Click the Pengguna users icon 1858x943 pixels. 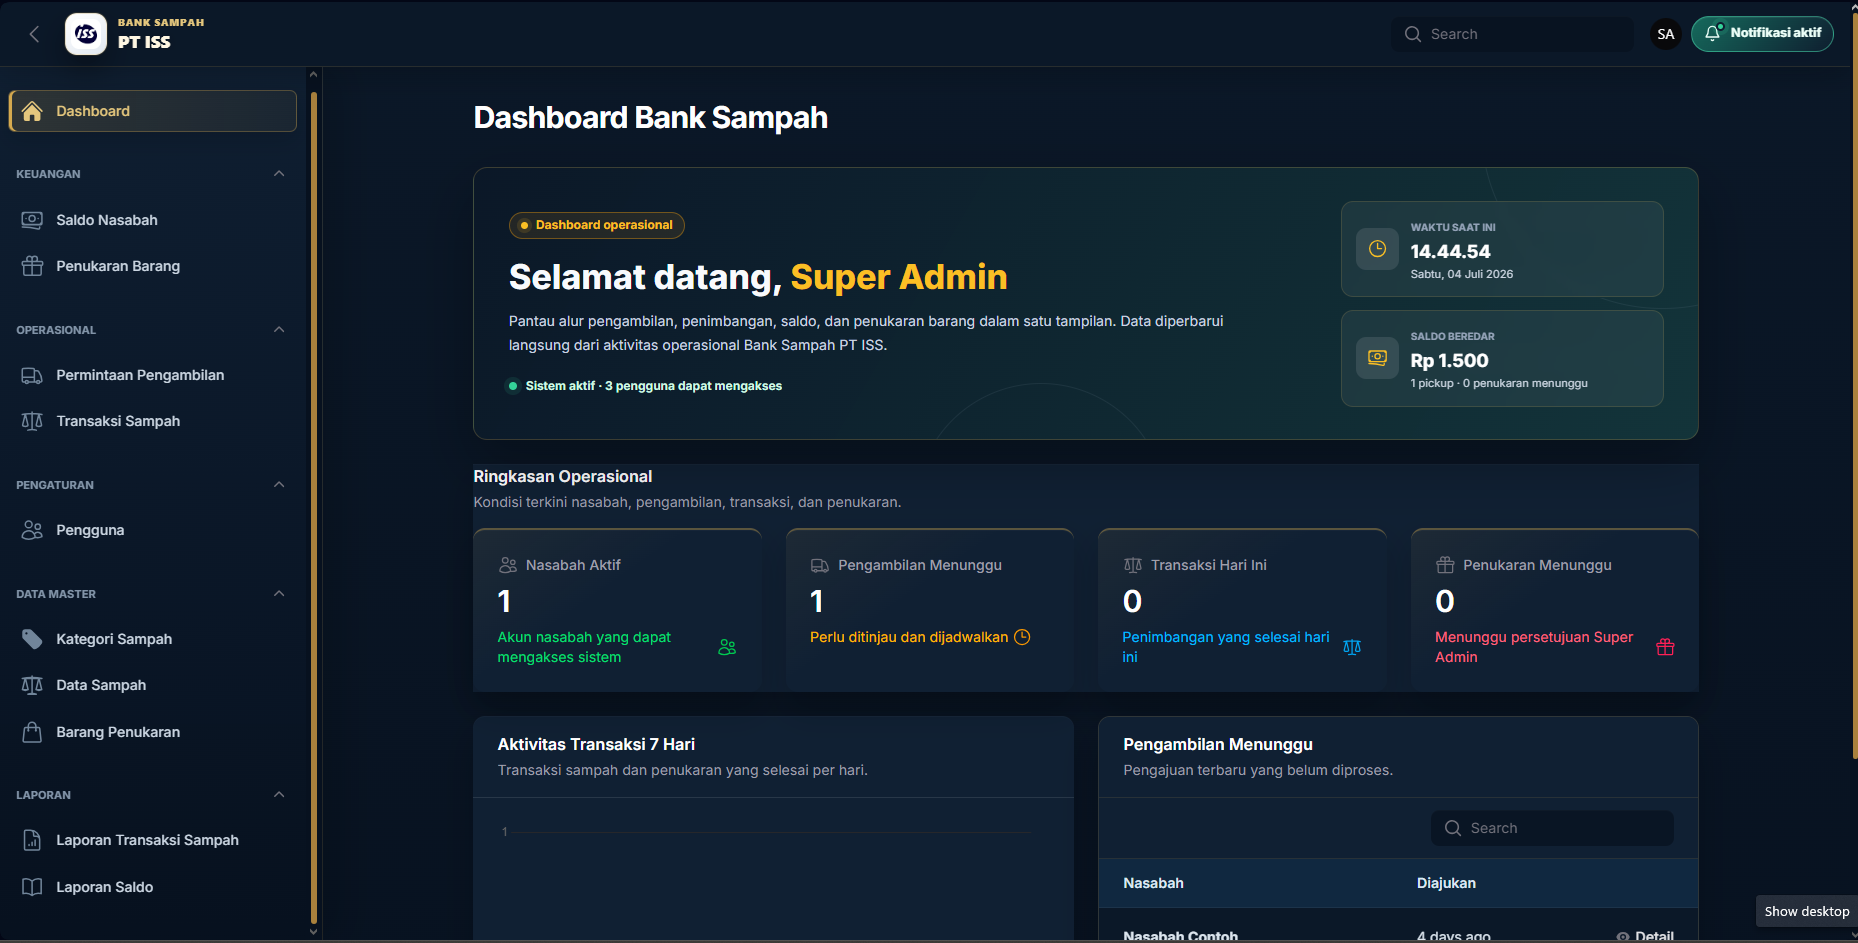(32, 530)
